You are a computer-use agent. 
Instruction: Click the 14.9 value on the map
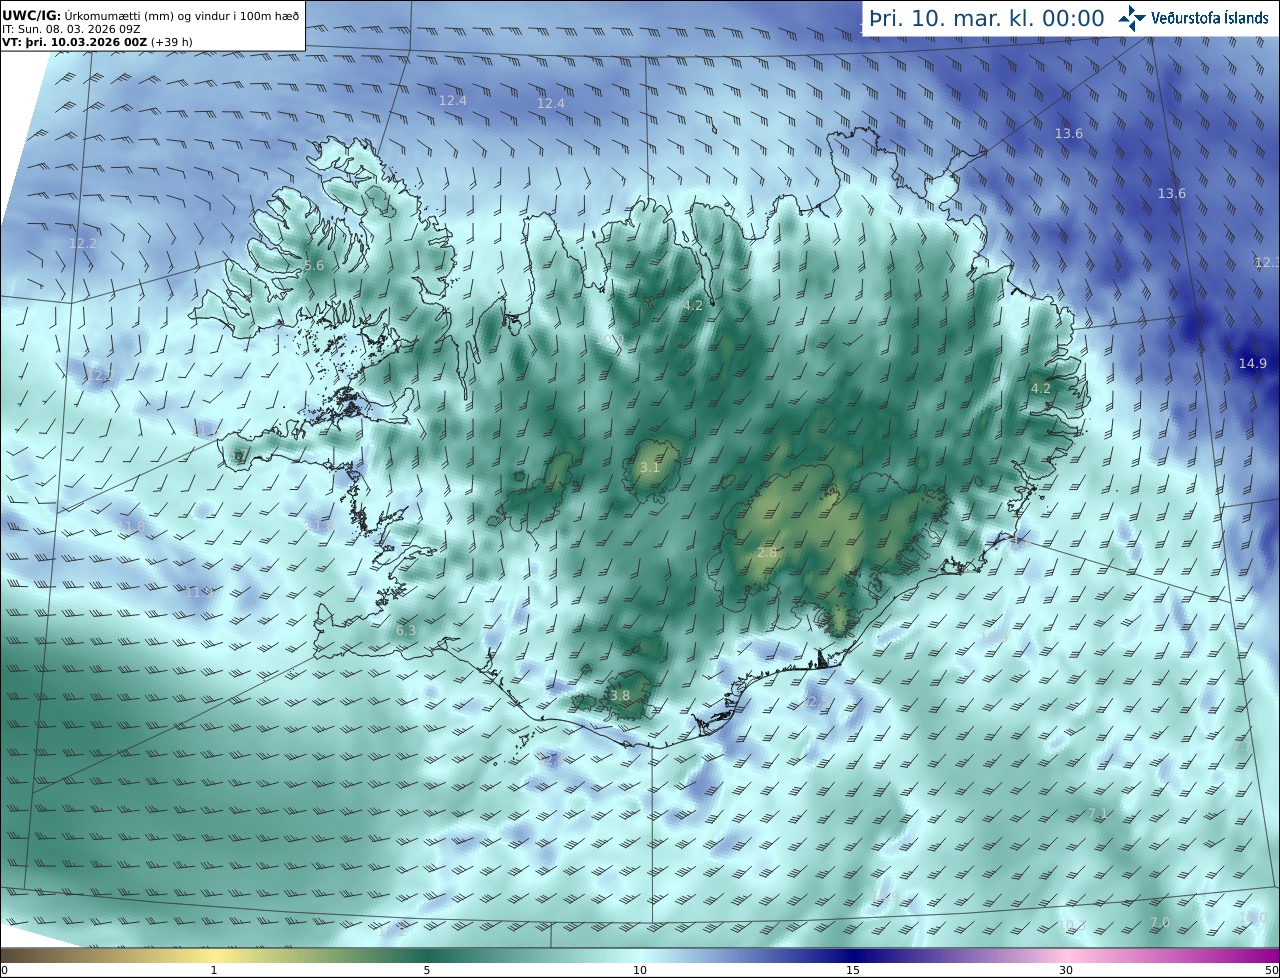1253,363
